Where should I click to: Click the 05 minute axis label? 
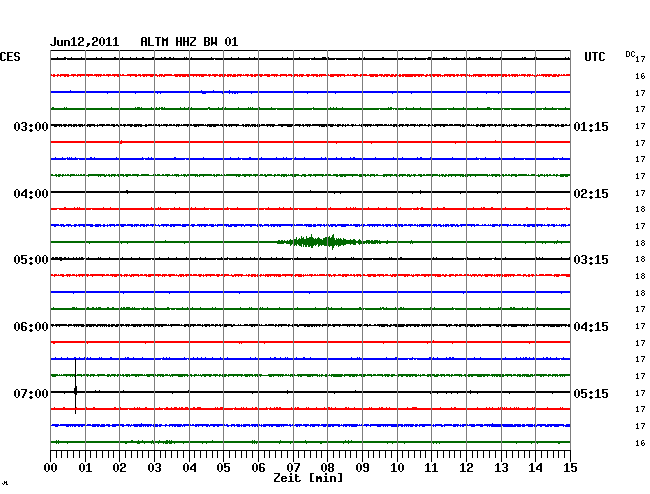[223, 468]
